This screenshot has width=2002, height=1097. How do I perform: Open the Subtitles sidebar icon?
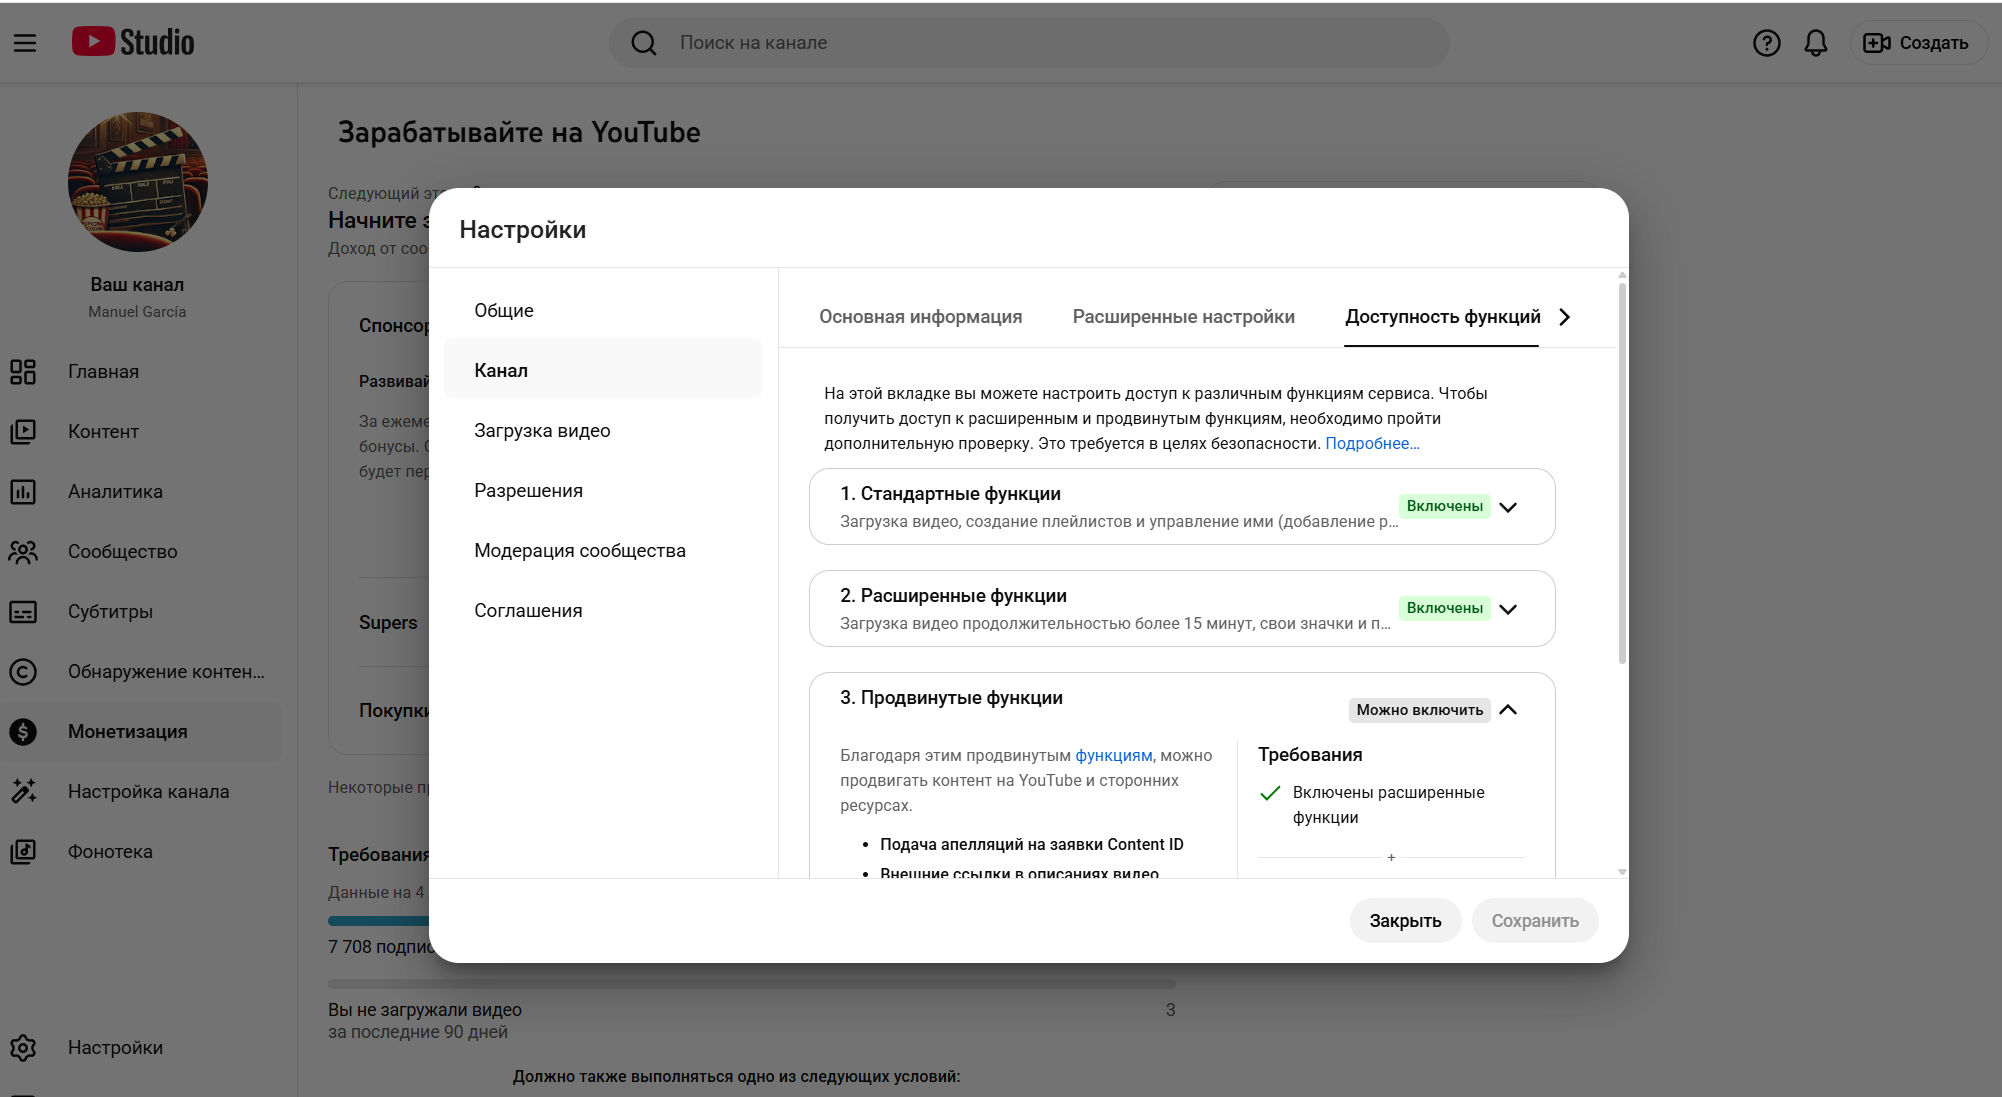[23, 612]
